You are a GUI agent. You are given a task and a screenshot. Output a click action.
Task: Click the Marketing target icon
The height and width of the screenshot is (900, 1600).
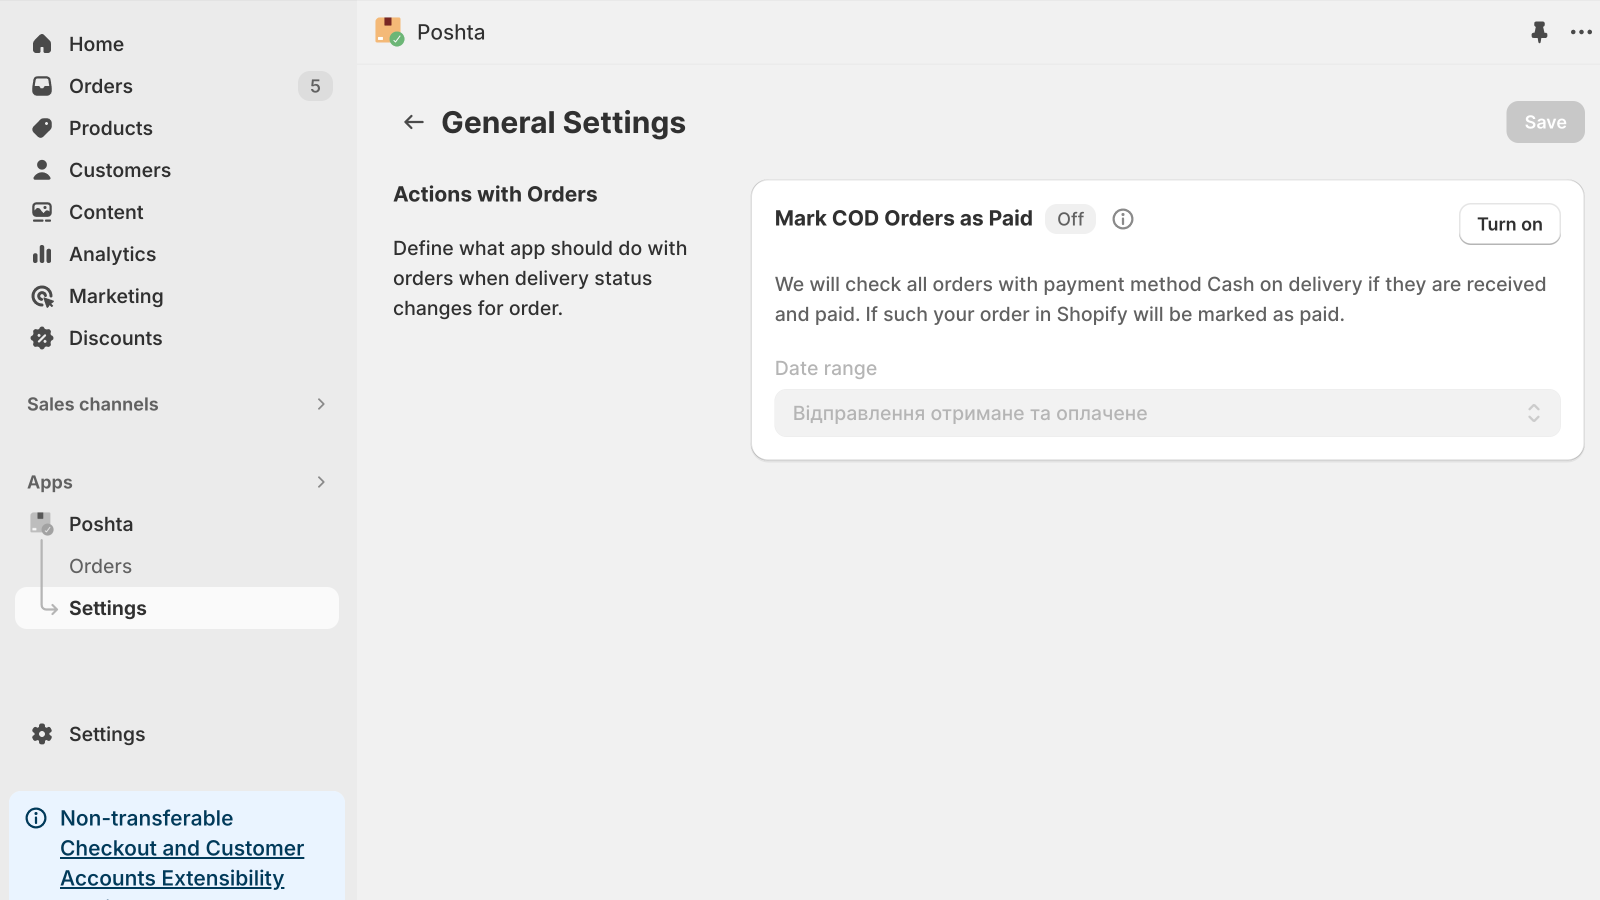(42, 296)
